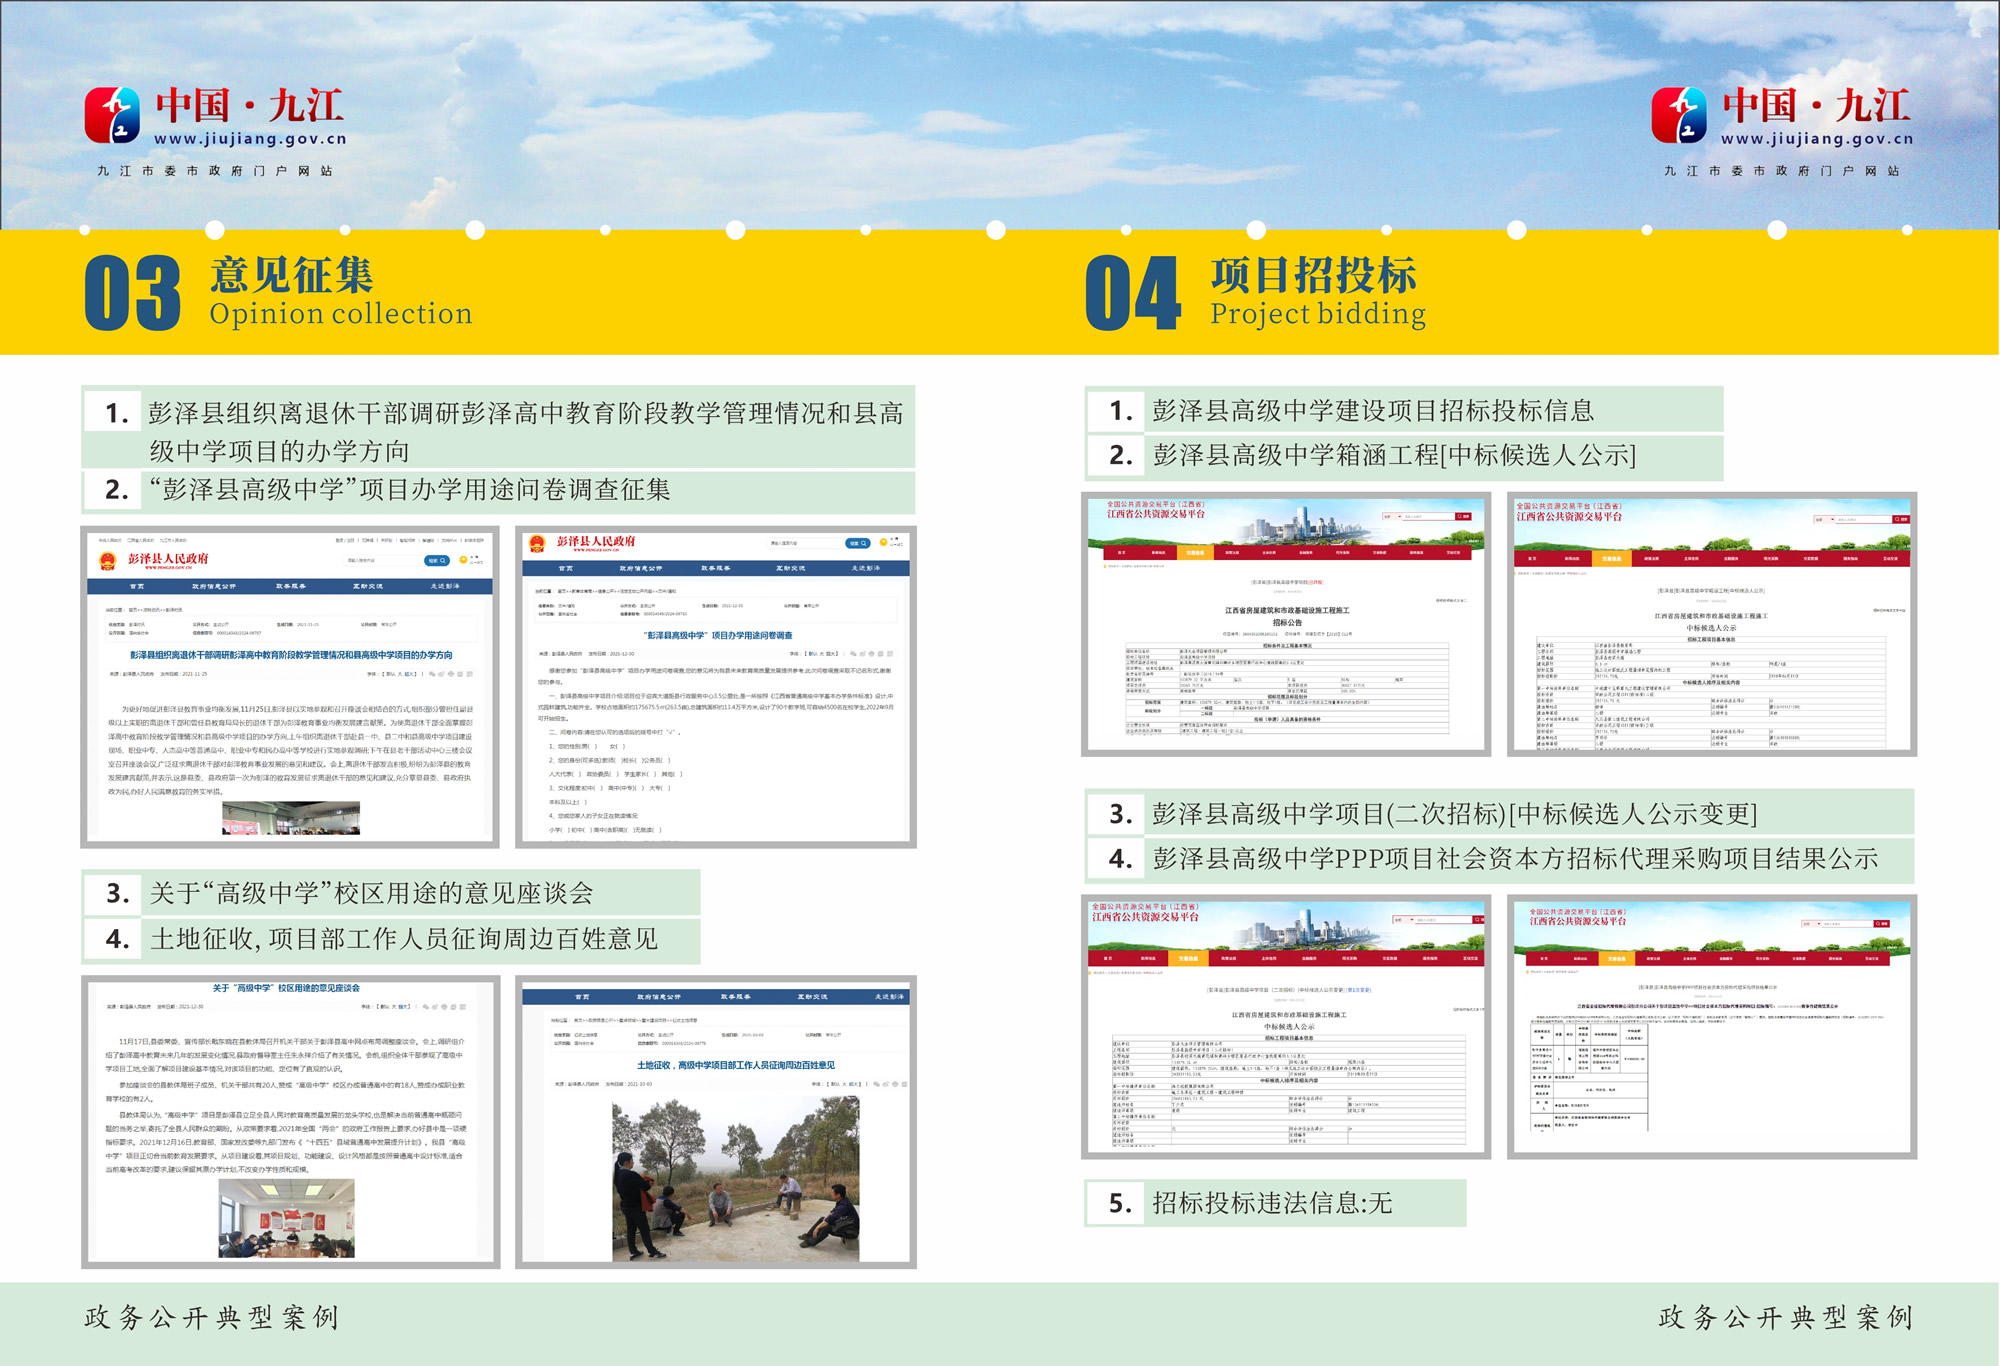Viewport: 2000px width, 1366px height.
Task: Open search category dropdown in 二次招标 screenshot
Action: 1402,920
